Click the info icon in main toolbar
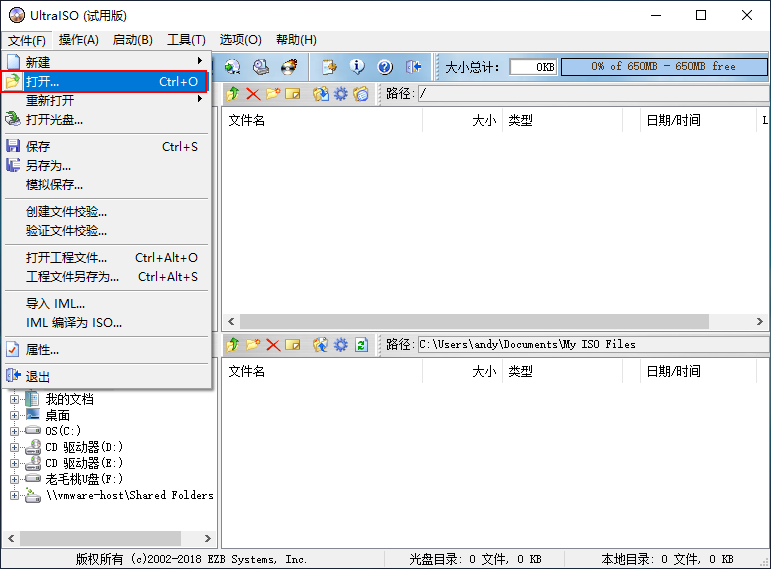 (357, 67)
